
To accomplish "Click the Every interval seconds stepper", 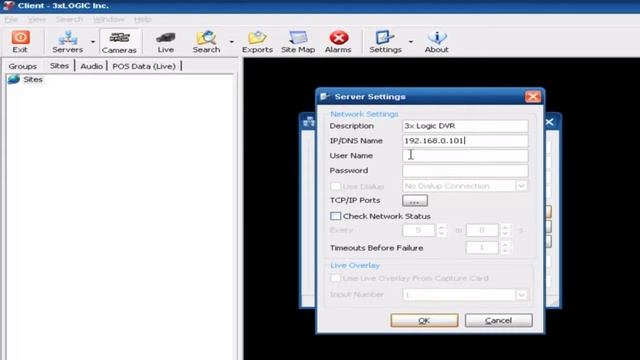I will point(505,230).
